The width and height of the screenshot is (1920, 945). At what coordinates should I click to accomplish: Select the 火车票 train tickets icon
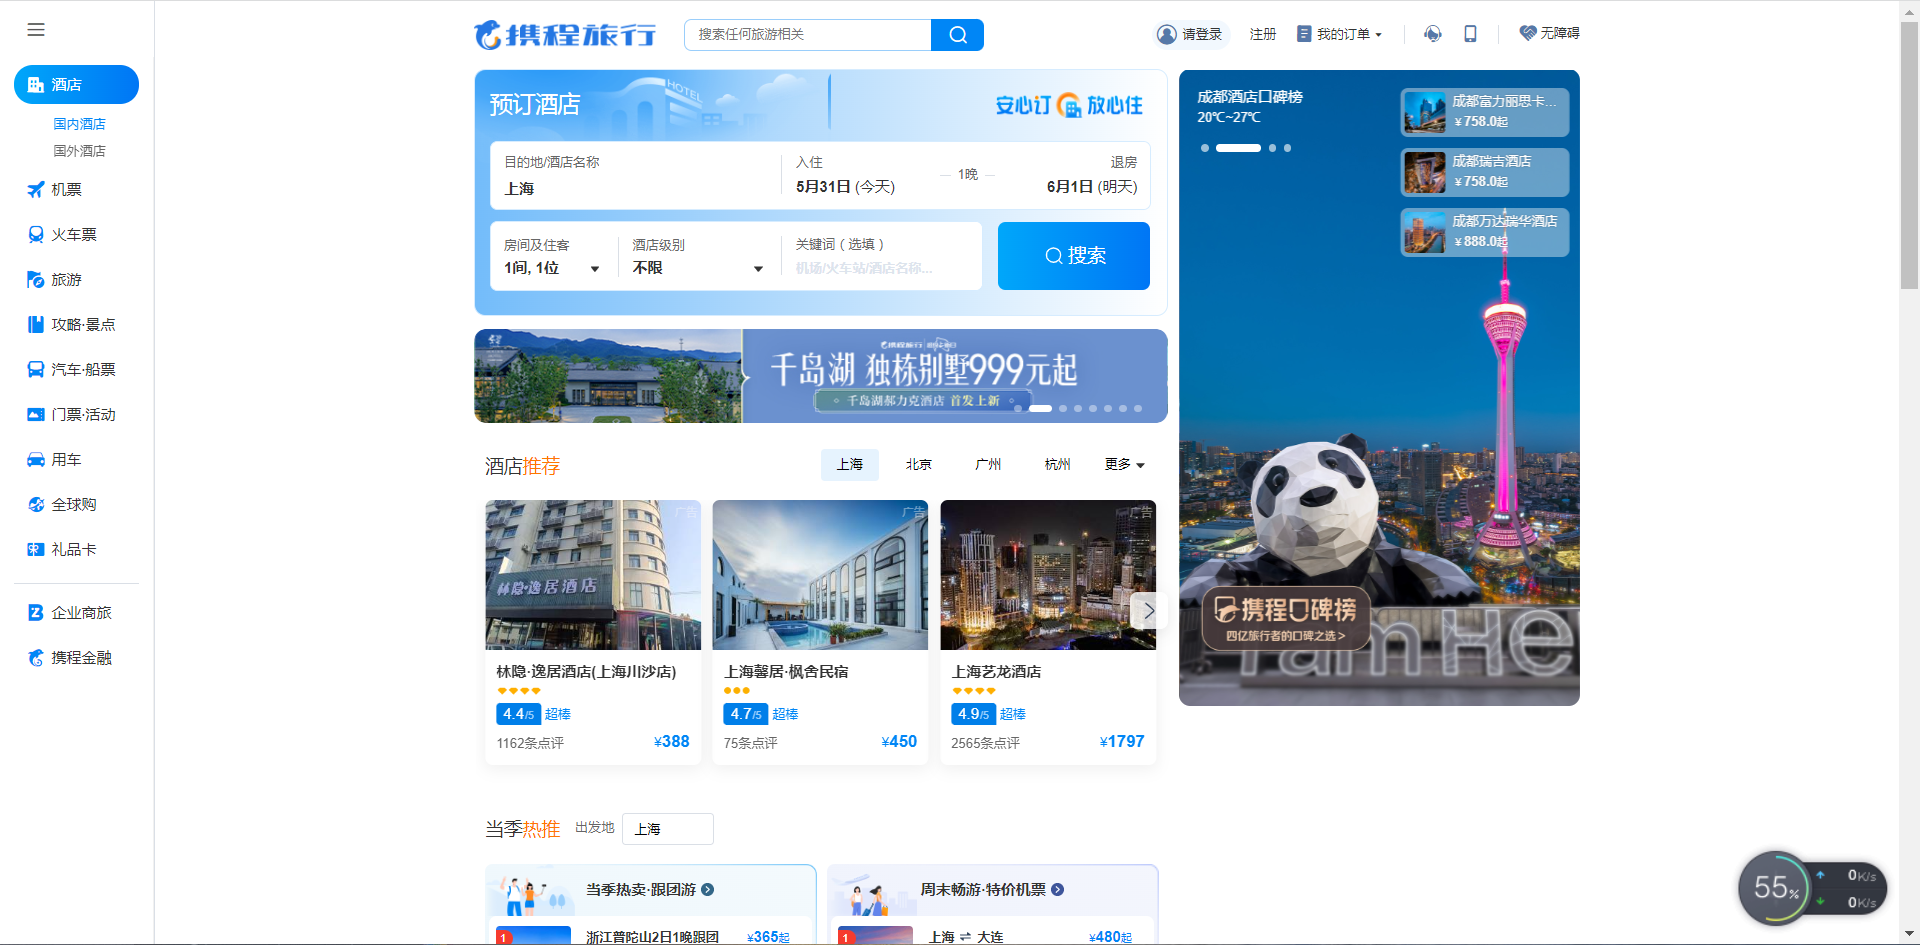tap(36, 235)
